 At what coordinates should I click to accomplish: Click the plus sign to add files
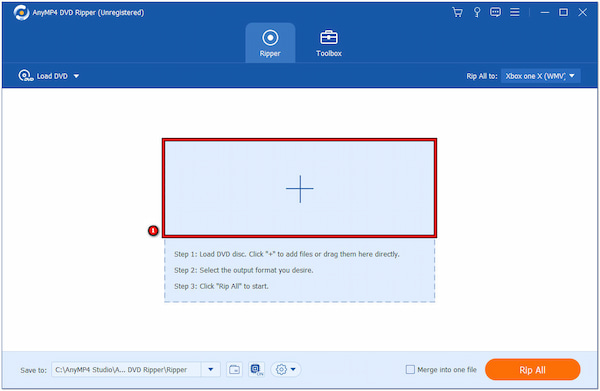(x=300, y=189)
